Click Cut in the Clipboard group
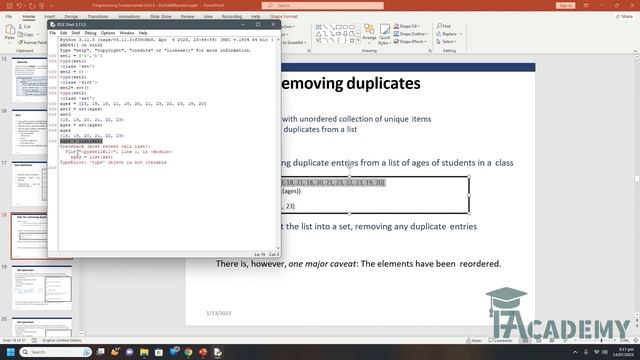Image resolution: width=640 pixels, height=360 pixels. [24, 27]
